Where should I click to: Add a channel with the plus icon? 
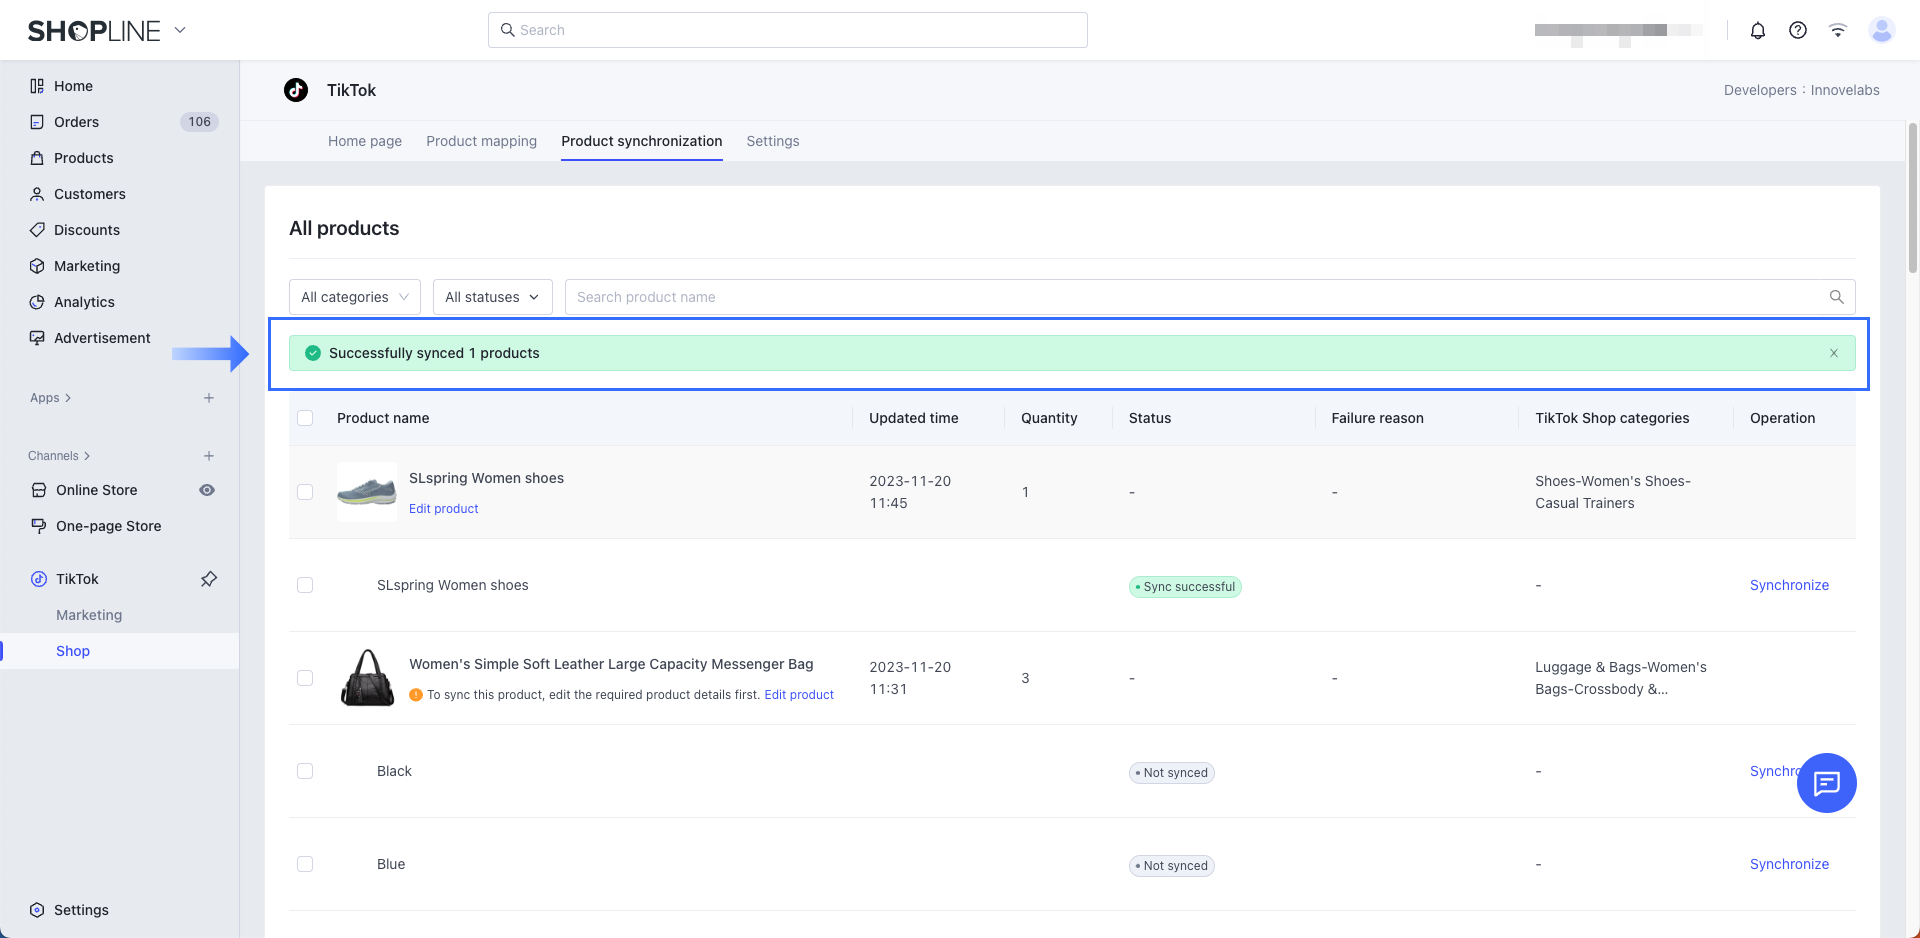click(209, 456)
